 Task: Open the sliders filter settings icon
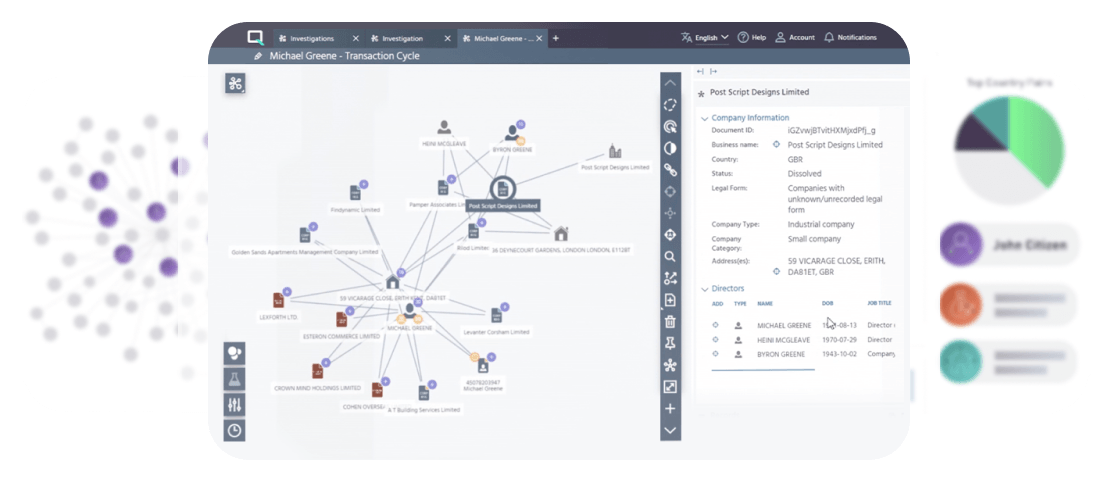tap(234, 405)
